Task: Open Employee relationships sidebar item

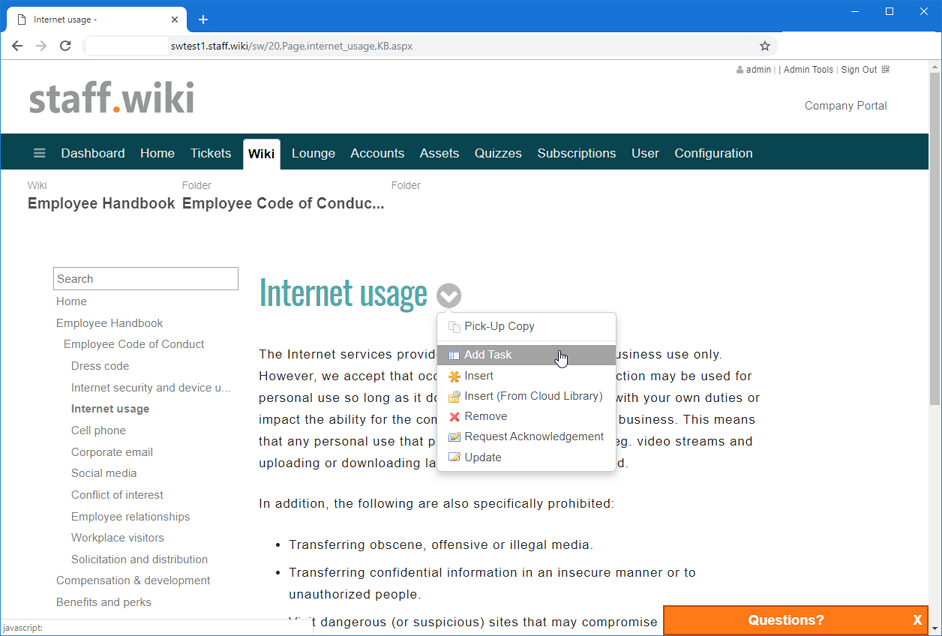Action: (130, 516)
